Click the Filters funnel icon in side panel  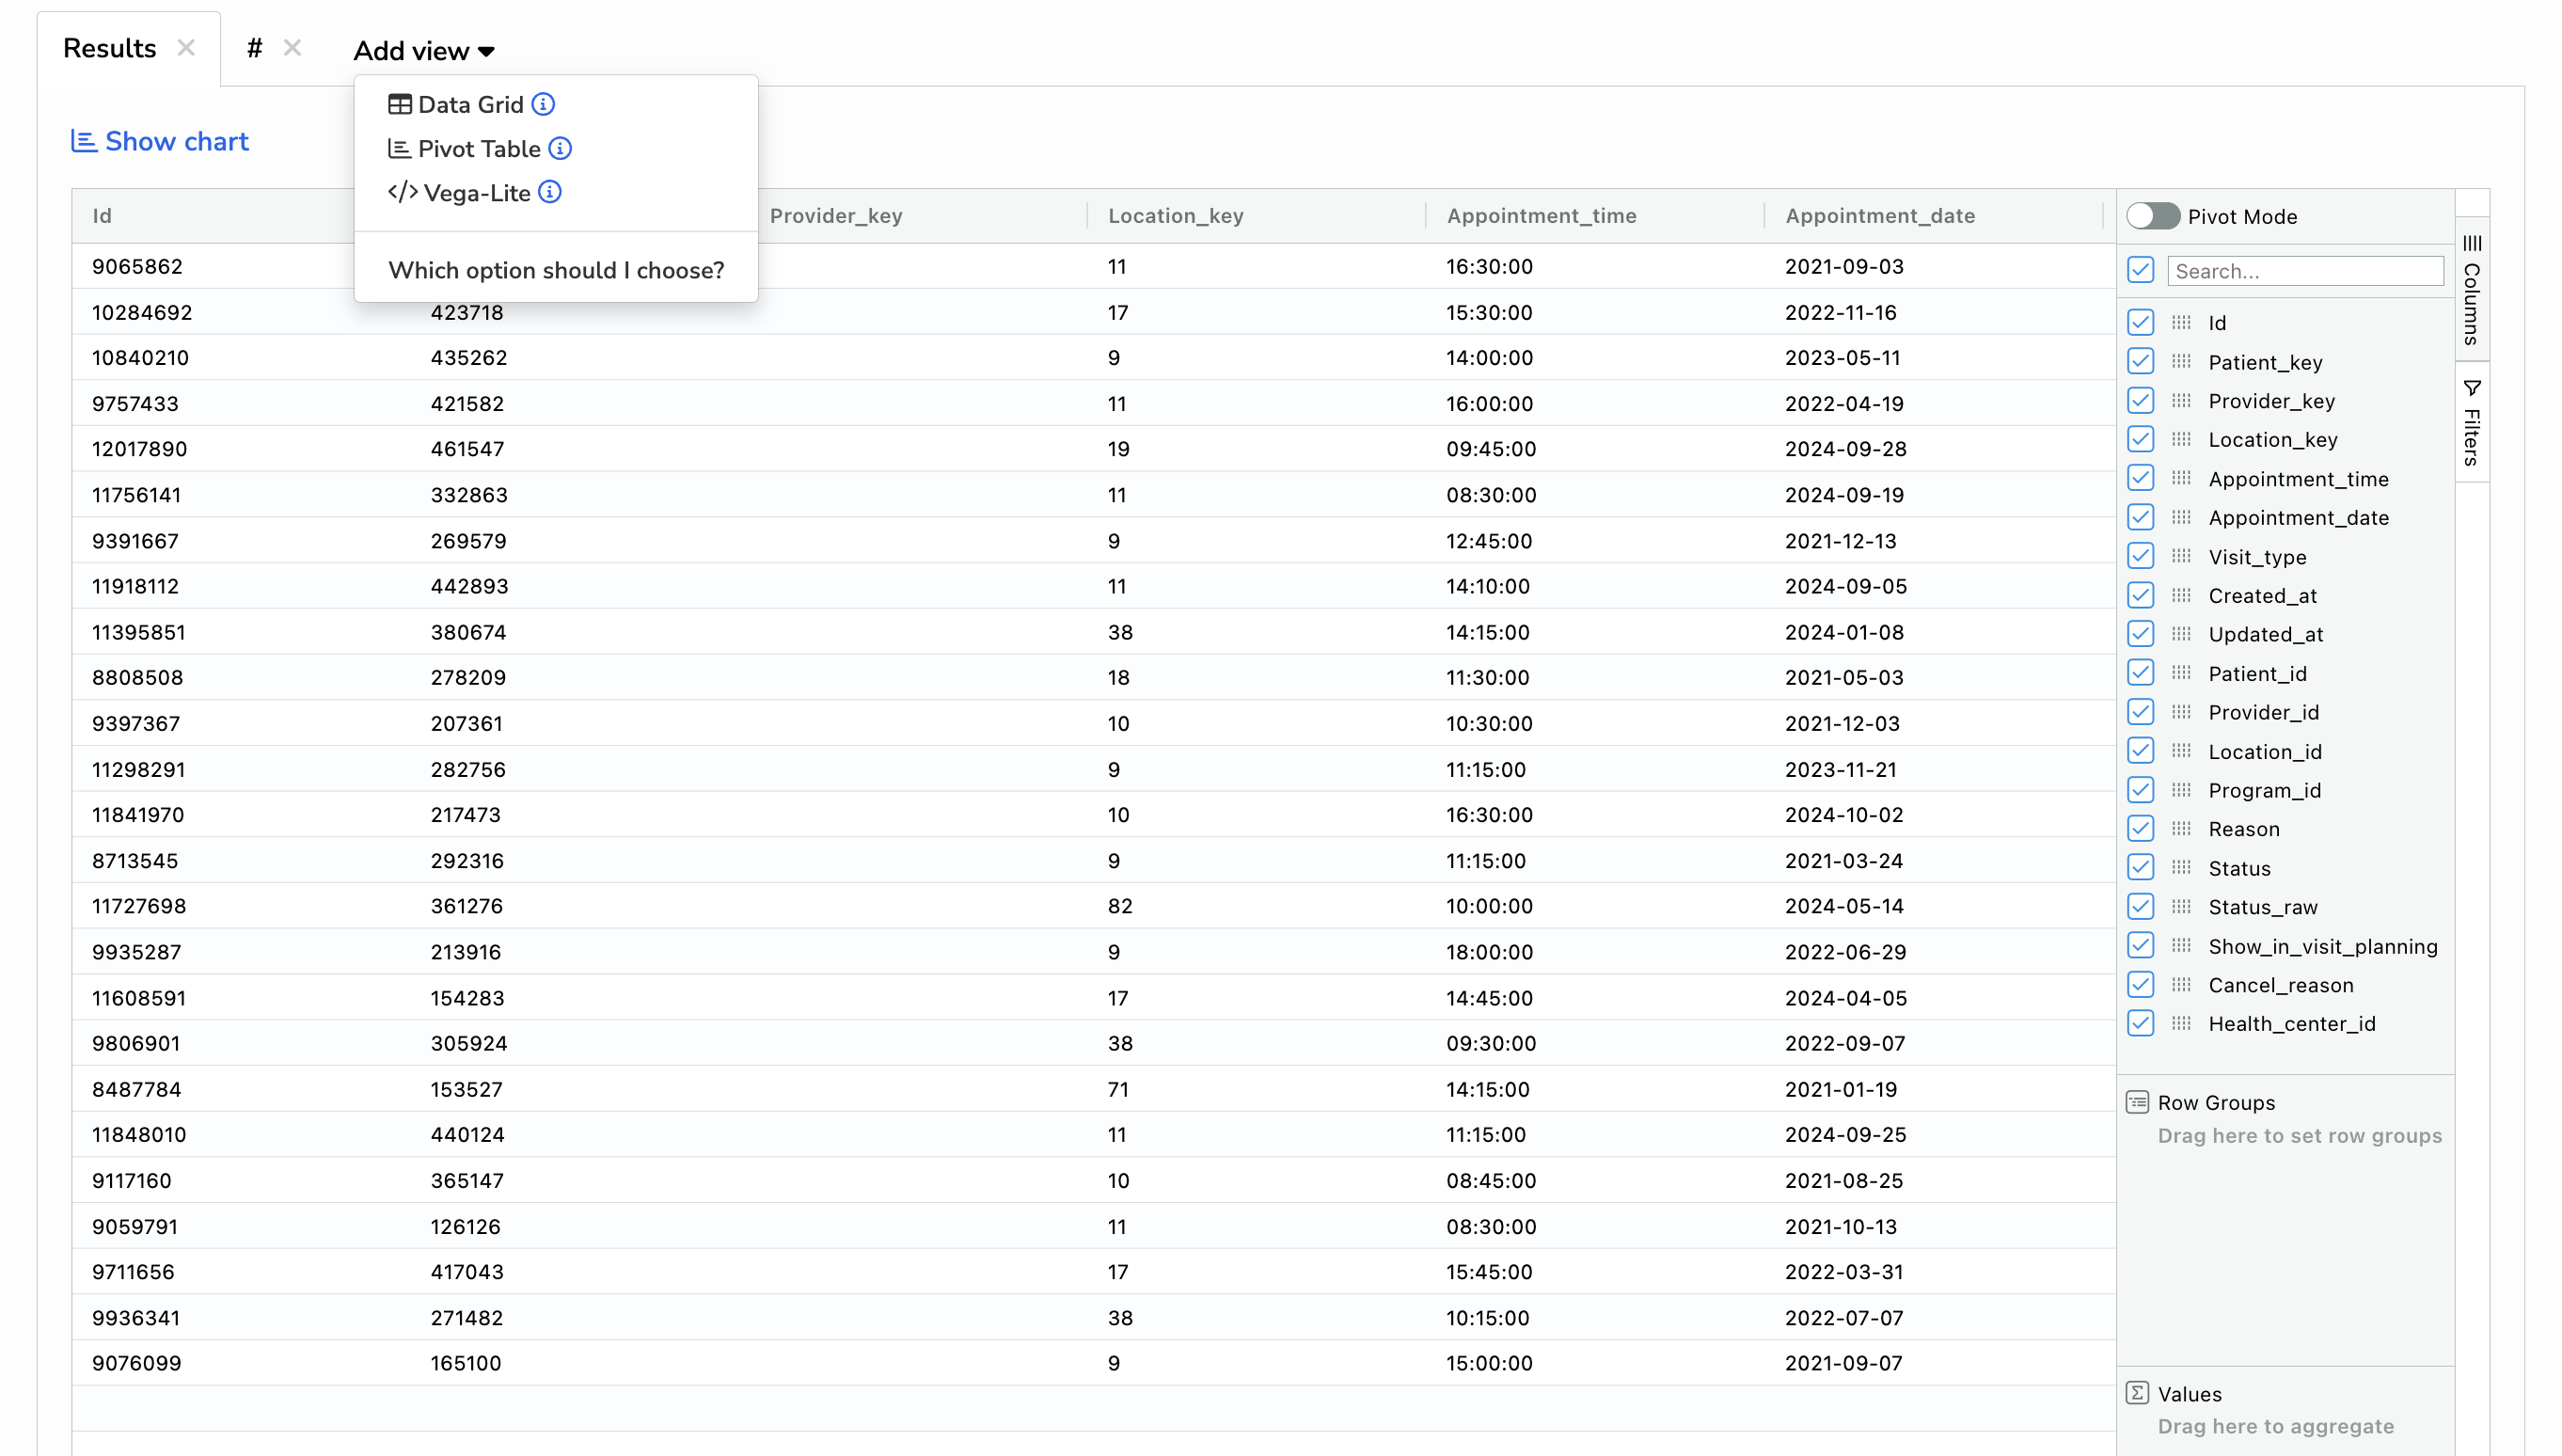(2472, 388)
